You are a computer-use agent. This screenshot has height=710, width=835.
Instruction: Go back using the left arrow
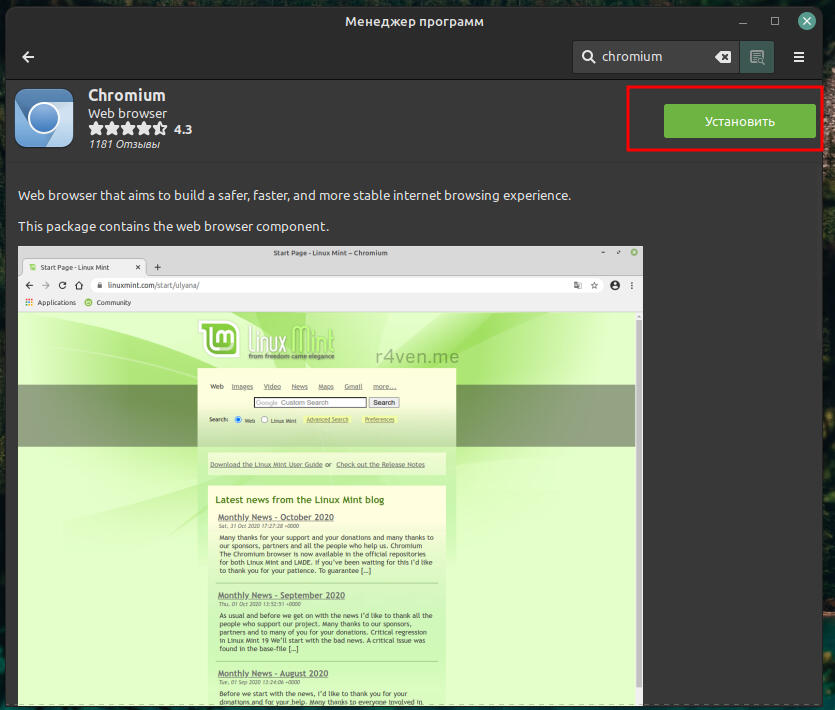[x=28, y=57]
